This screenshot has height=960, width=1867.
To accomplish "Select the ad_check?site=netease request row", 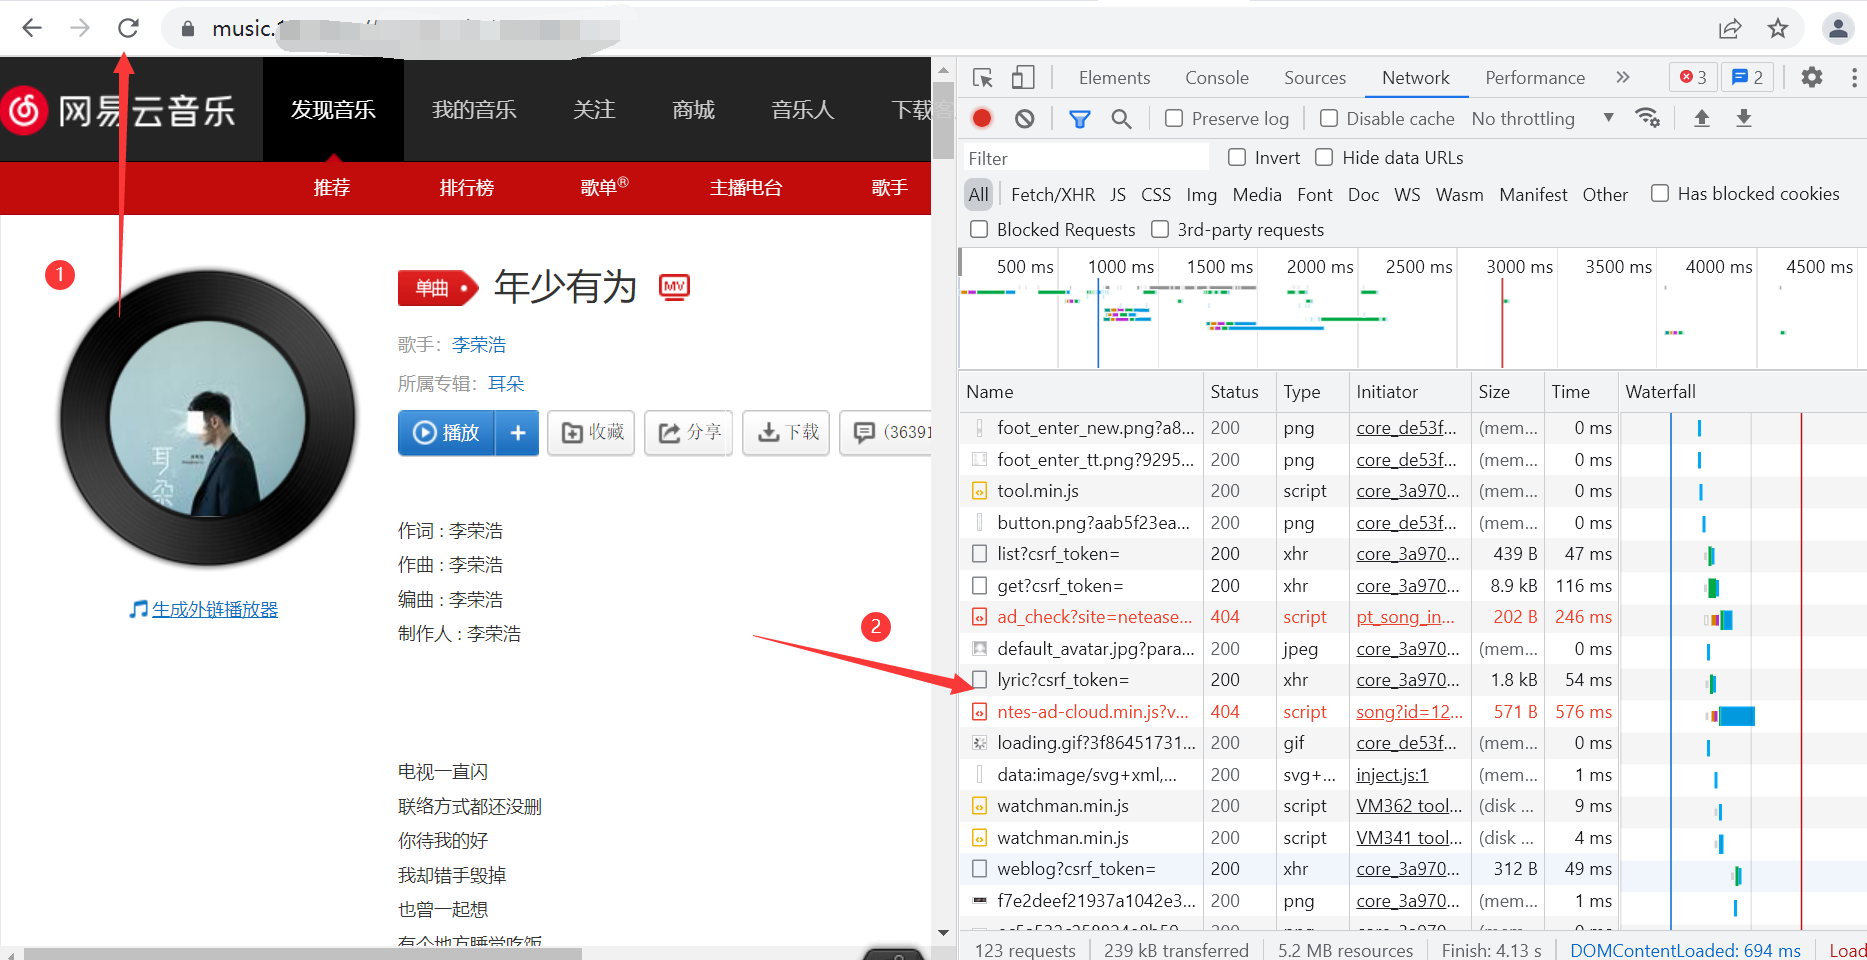I will click(x=1412, y=617).
